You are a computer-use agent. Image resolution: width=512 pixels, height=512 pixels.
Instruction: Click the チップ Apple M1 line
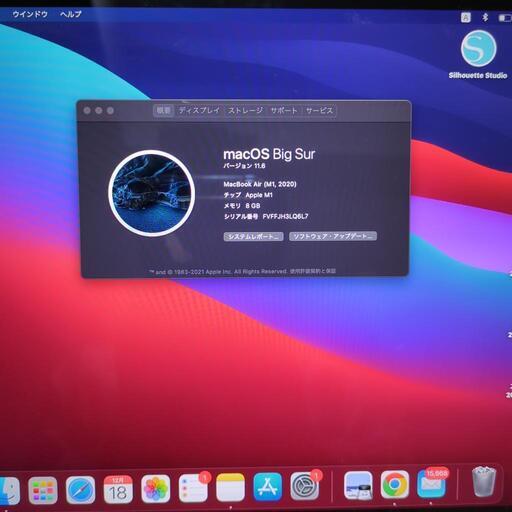[248, 195]
